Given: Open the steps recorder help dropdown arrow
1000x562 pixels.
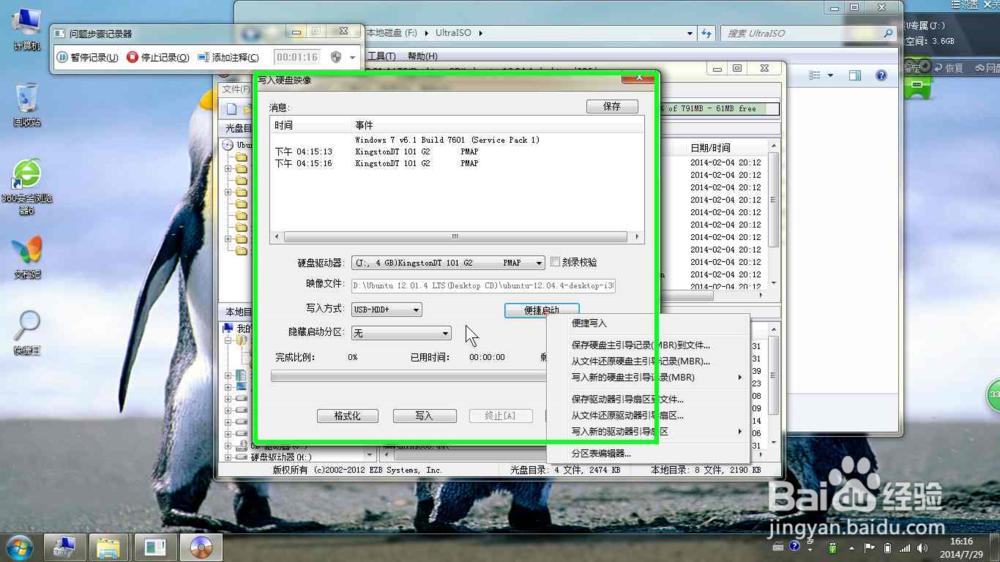Looking at the screenshot, I should coord(353,57).
